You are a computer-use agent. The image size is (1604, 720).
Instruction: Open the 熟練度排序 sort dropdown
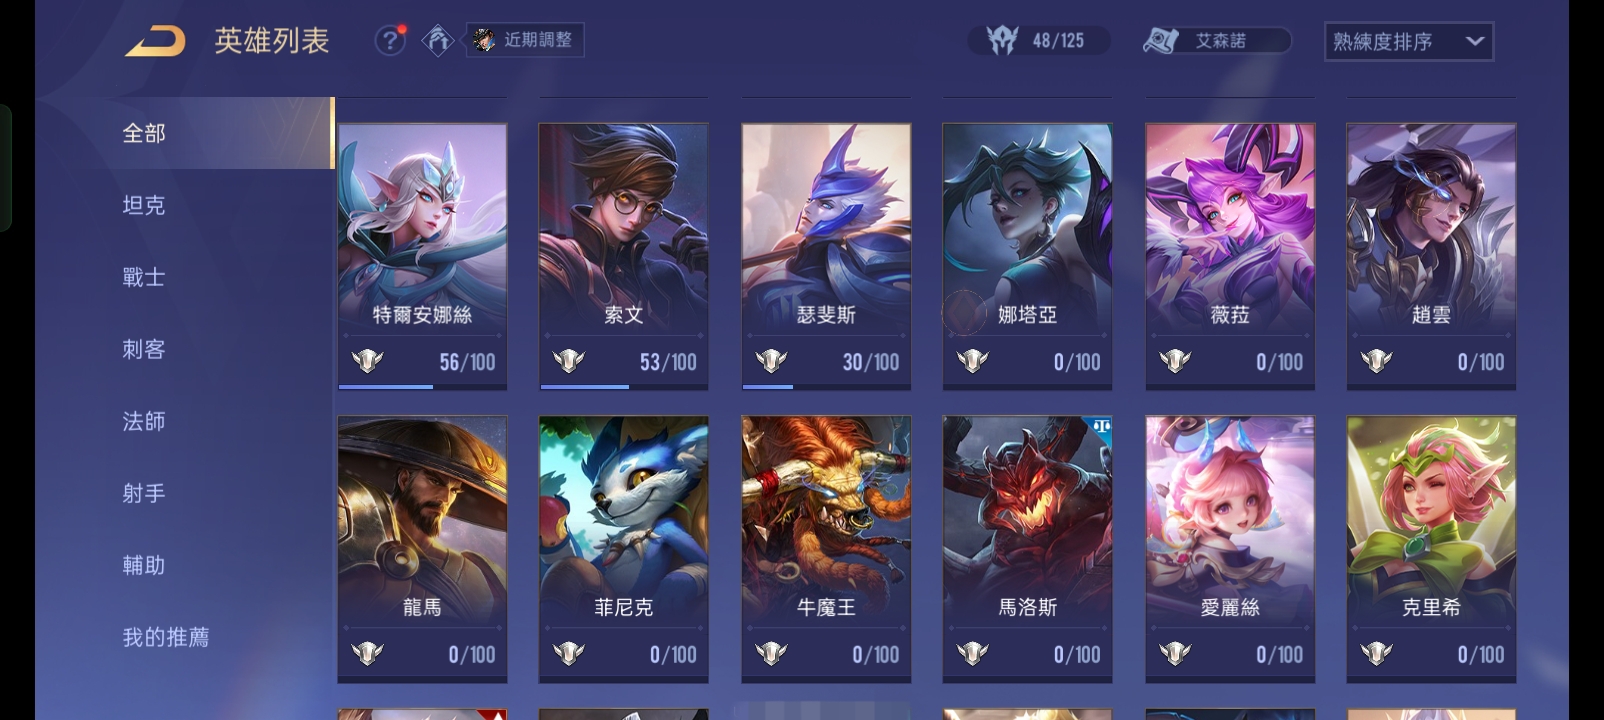pos(1408,41)
